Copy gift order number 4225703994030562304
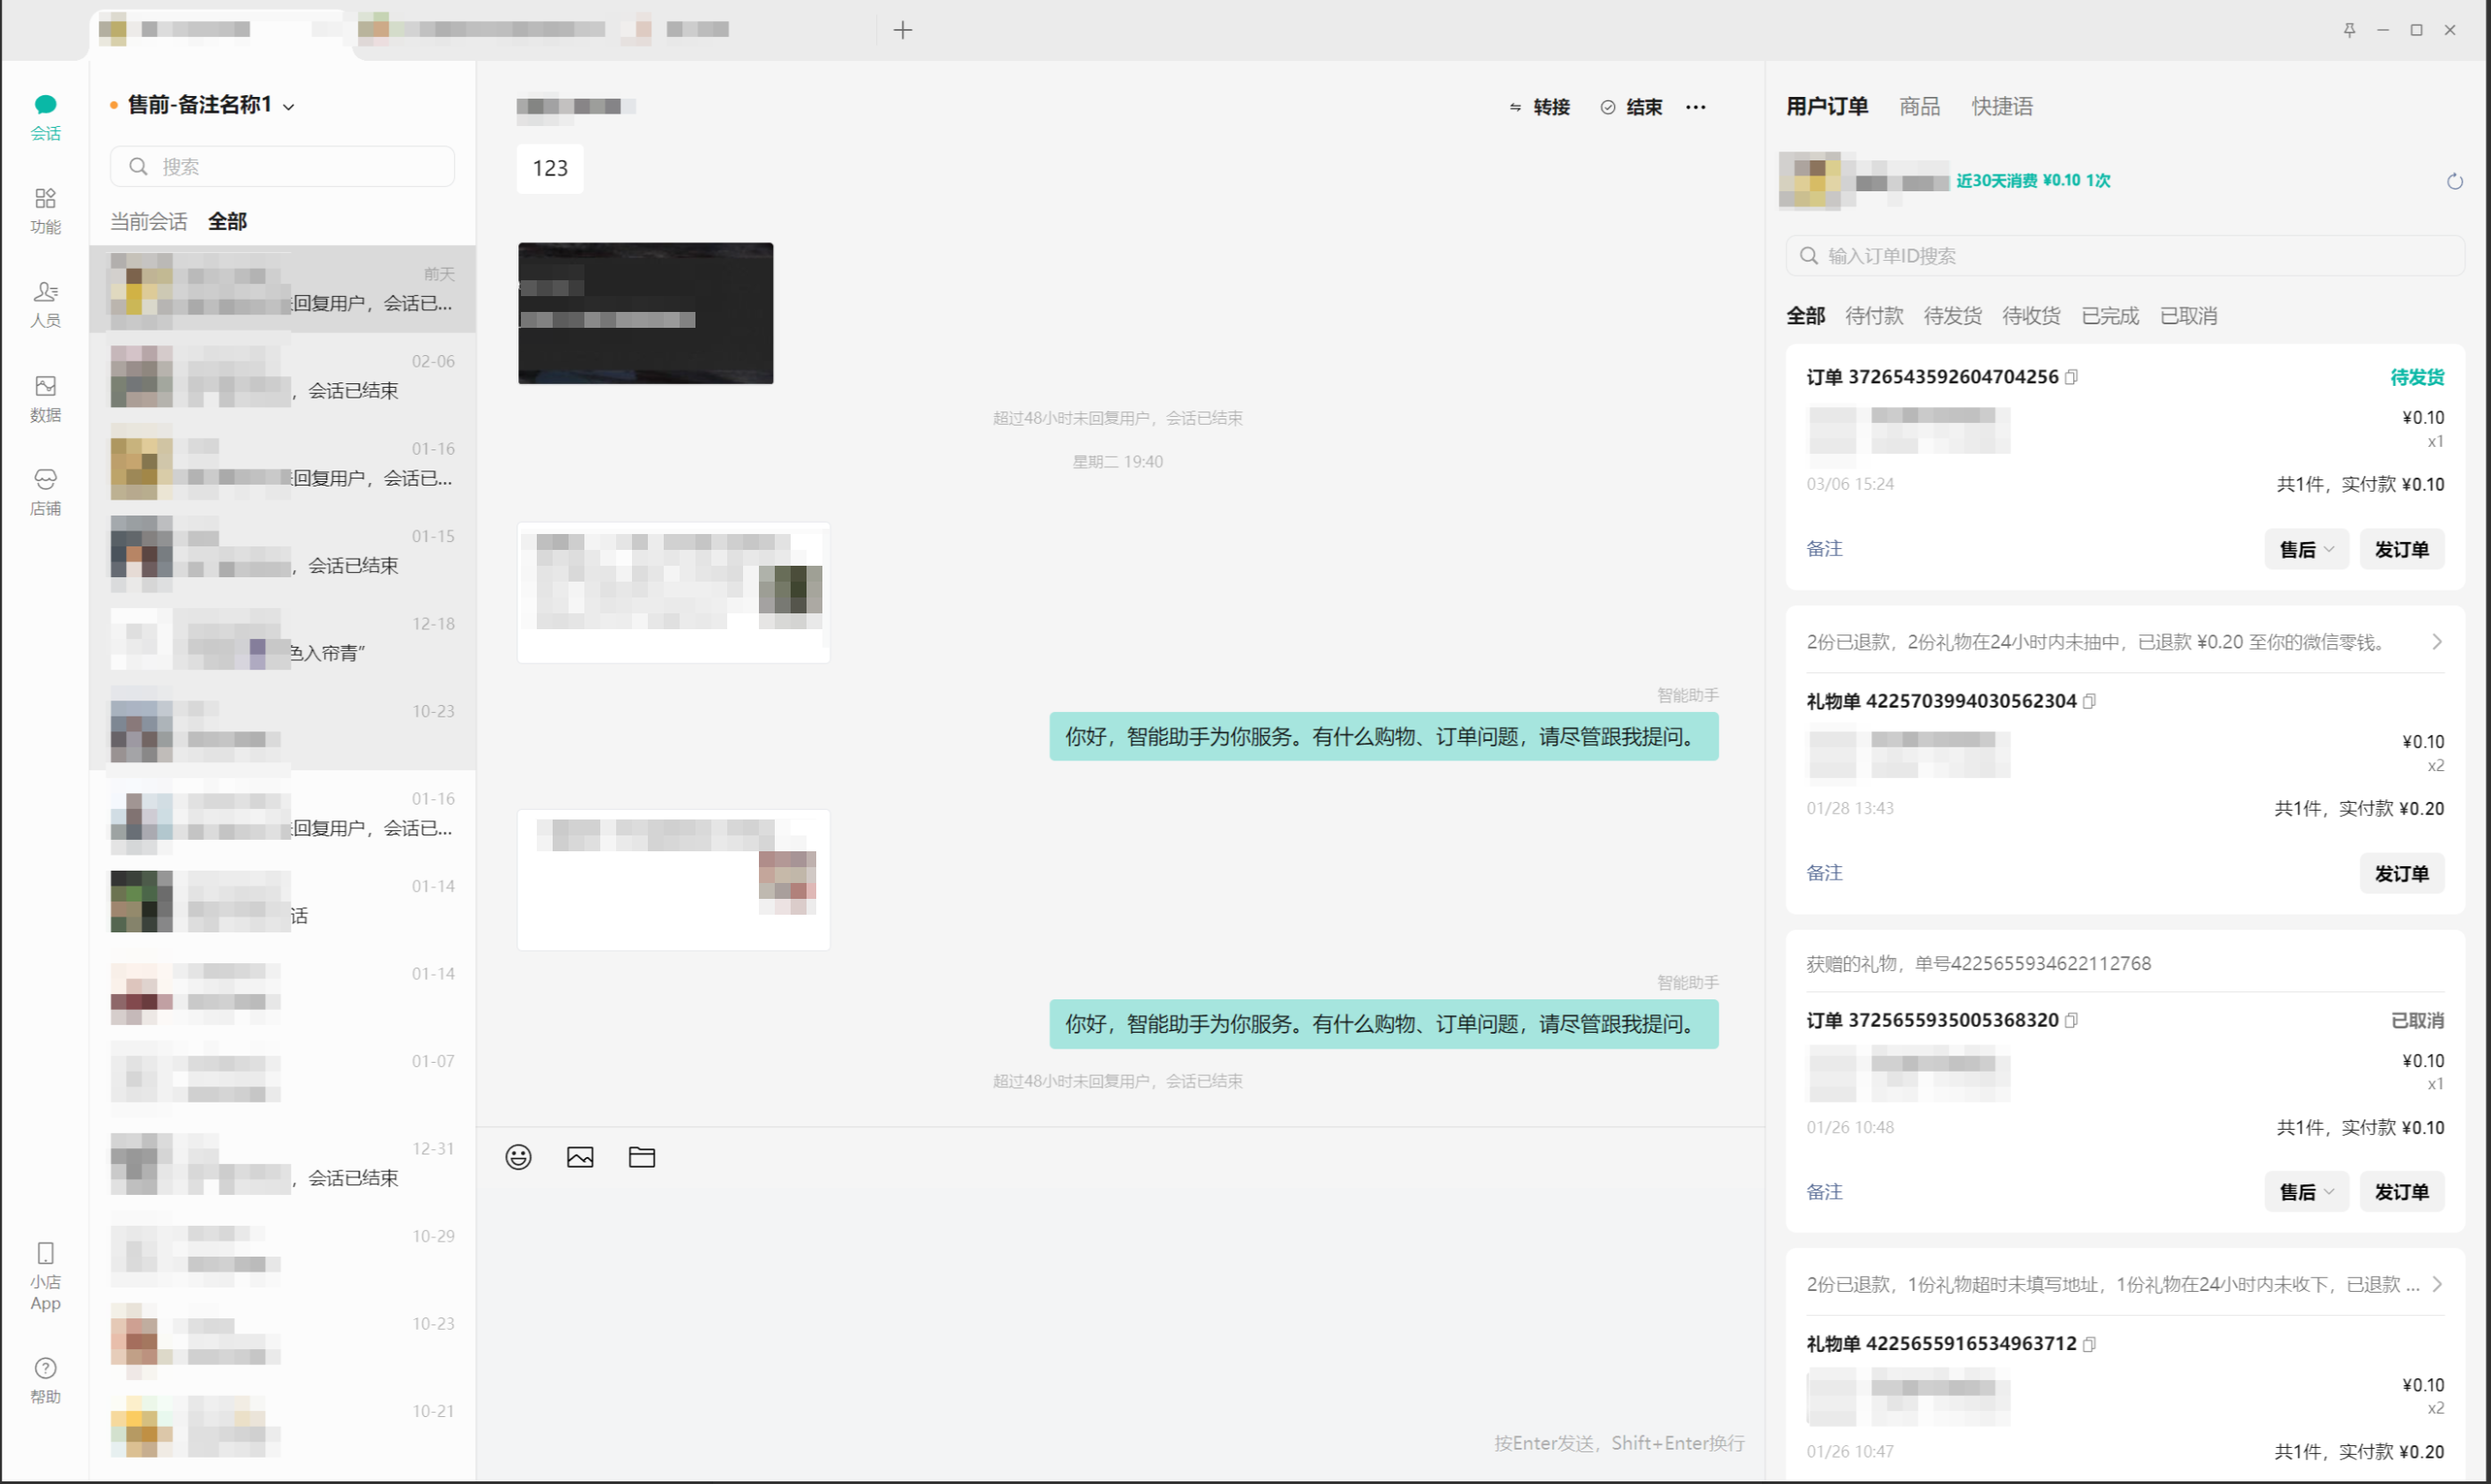This screenshot has width=2491, height=1484. (2089, 701)
